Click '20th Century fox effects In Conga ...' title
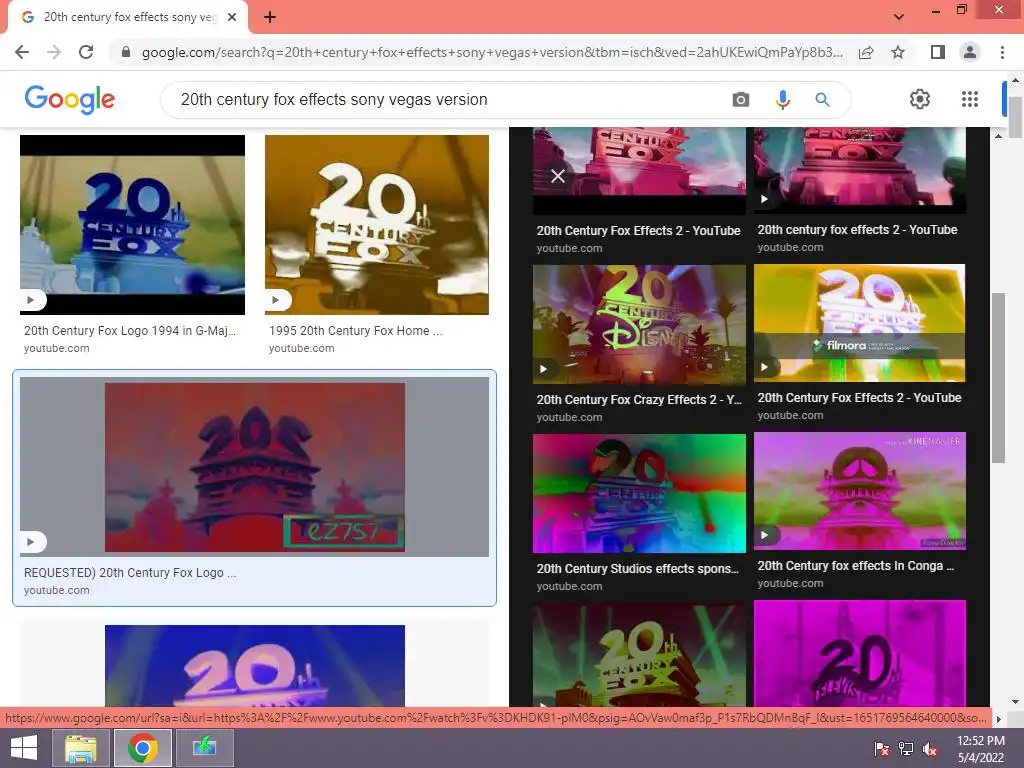Image resolution: width=1024 pixels, height=768 pixels. click(856, 566)
